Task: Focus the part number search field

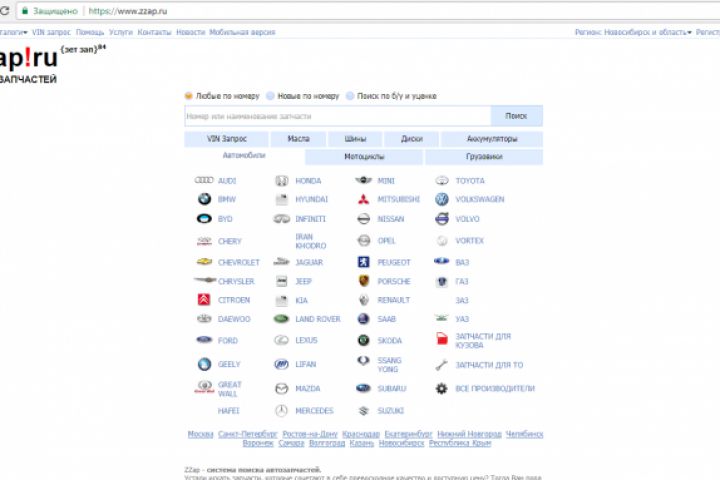Action: coord(338,116)
